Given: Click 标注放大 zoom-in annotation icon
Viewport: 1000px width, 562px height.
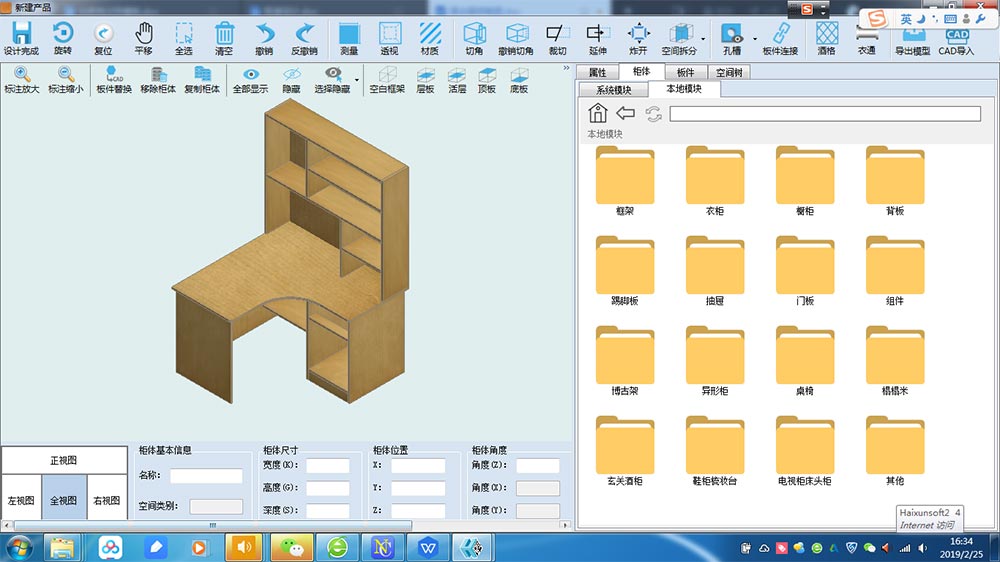Looking at the screenshot, I should 22,75.
